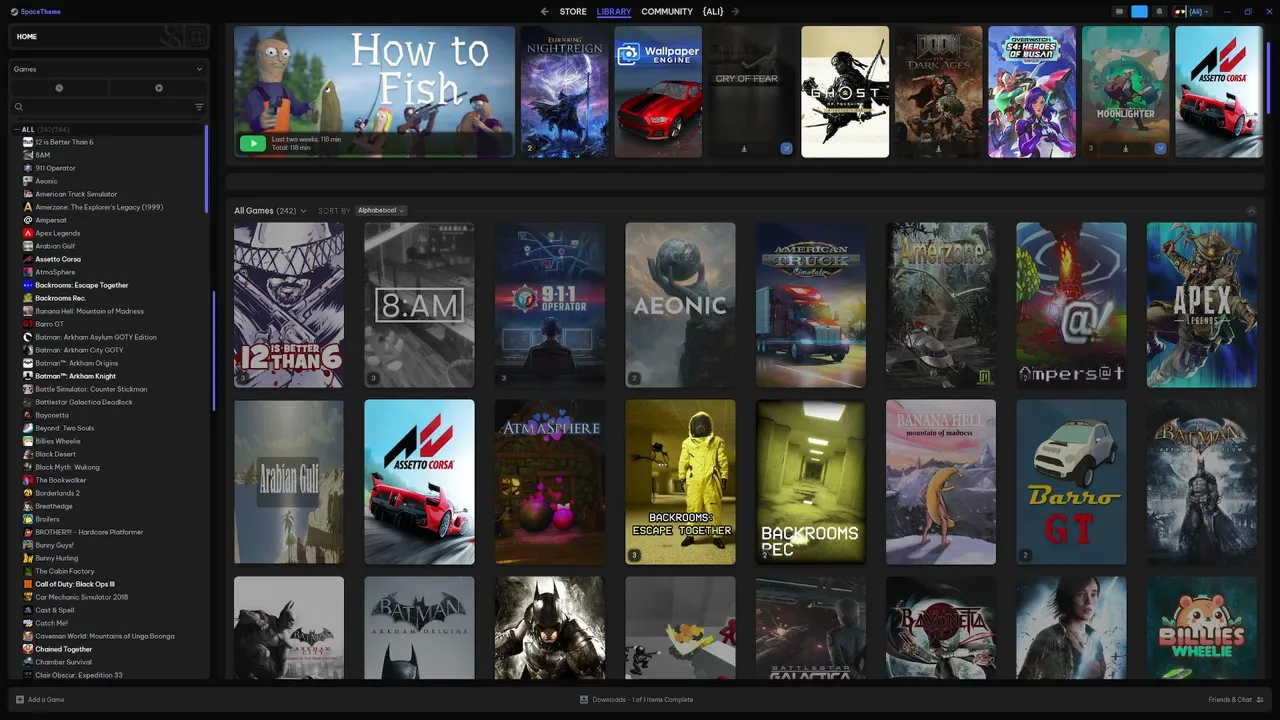Click the blue badge on Cry of Fear tile
This screenshot has height=720, width=1280.
[x=787, y=149]
